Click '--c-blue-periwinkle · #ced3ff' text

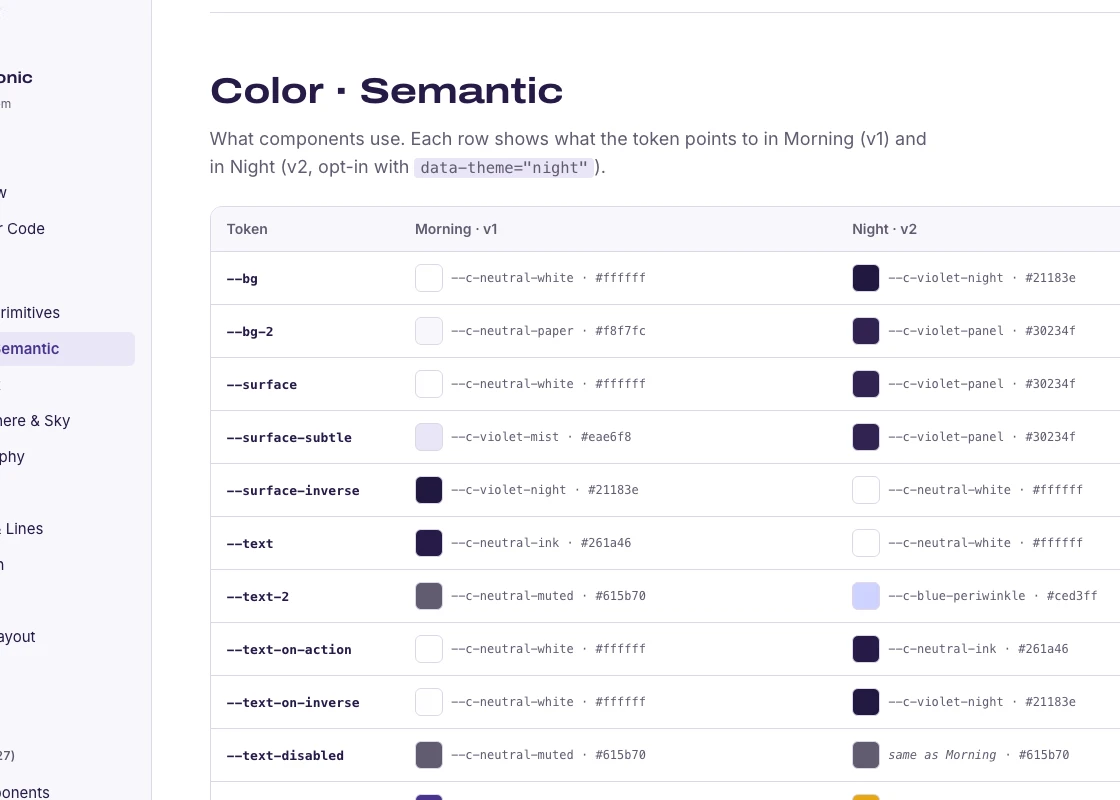coord(993,596)
